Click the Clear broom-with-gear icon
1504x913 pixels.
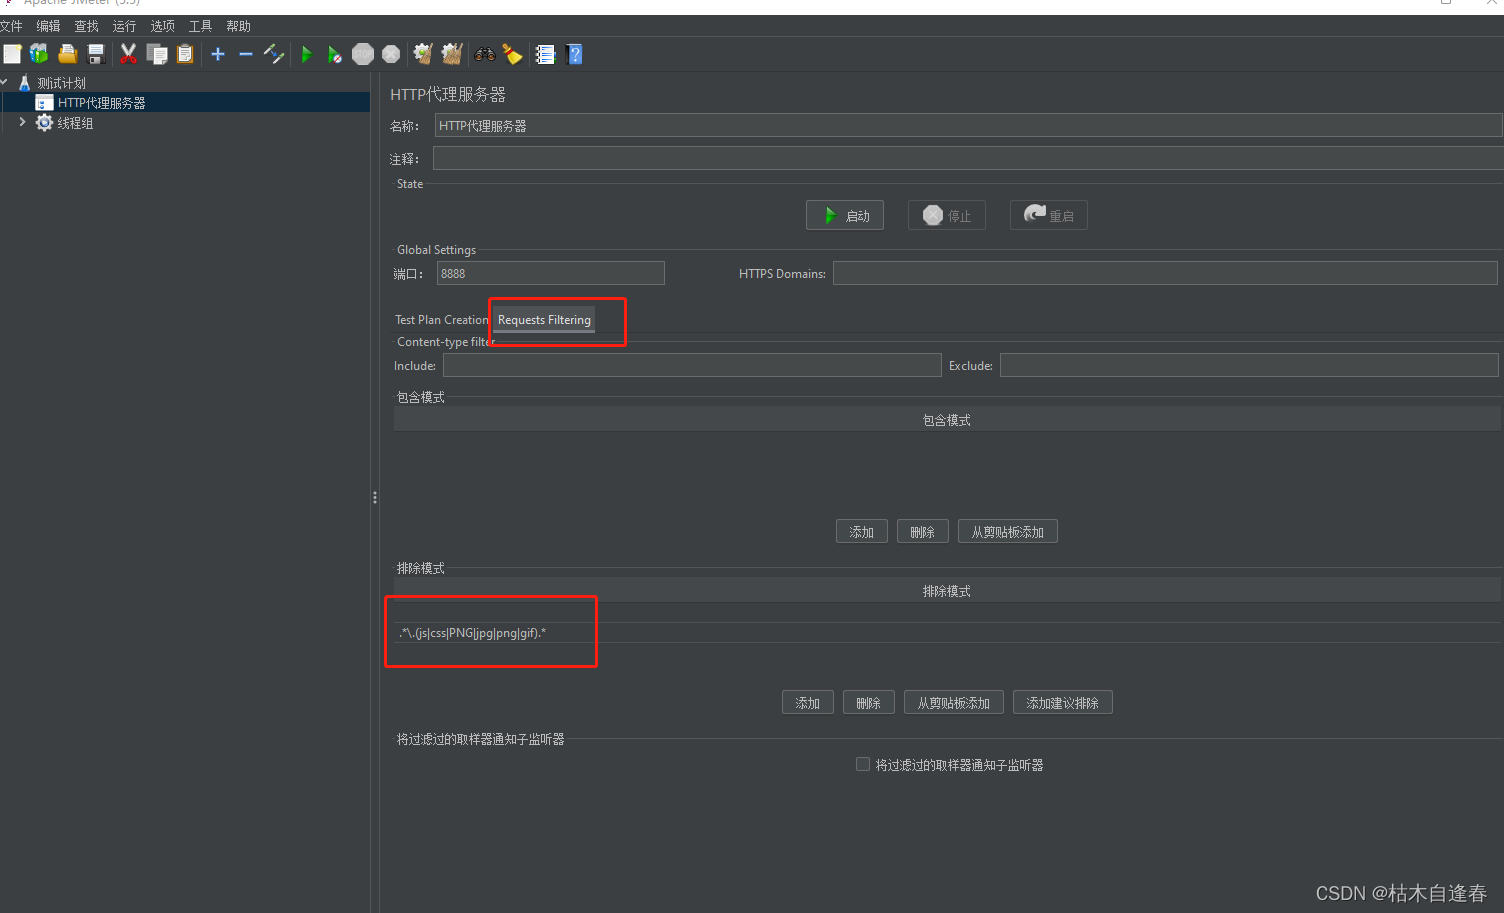click(x=423, y=54)
